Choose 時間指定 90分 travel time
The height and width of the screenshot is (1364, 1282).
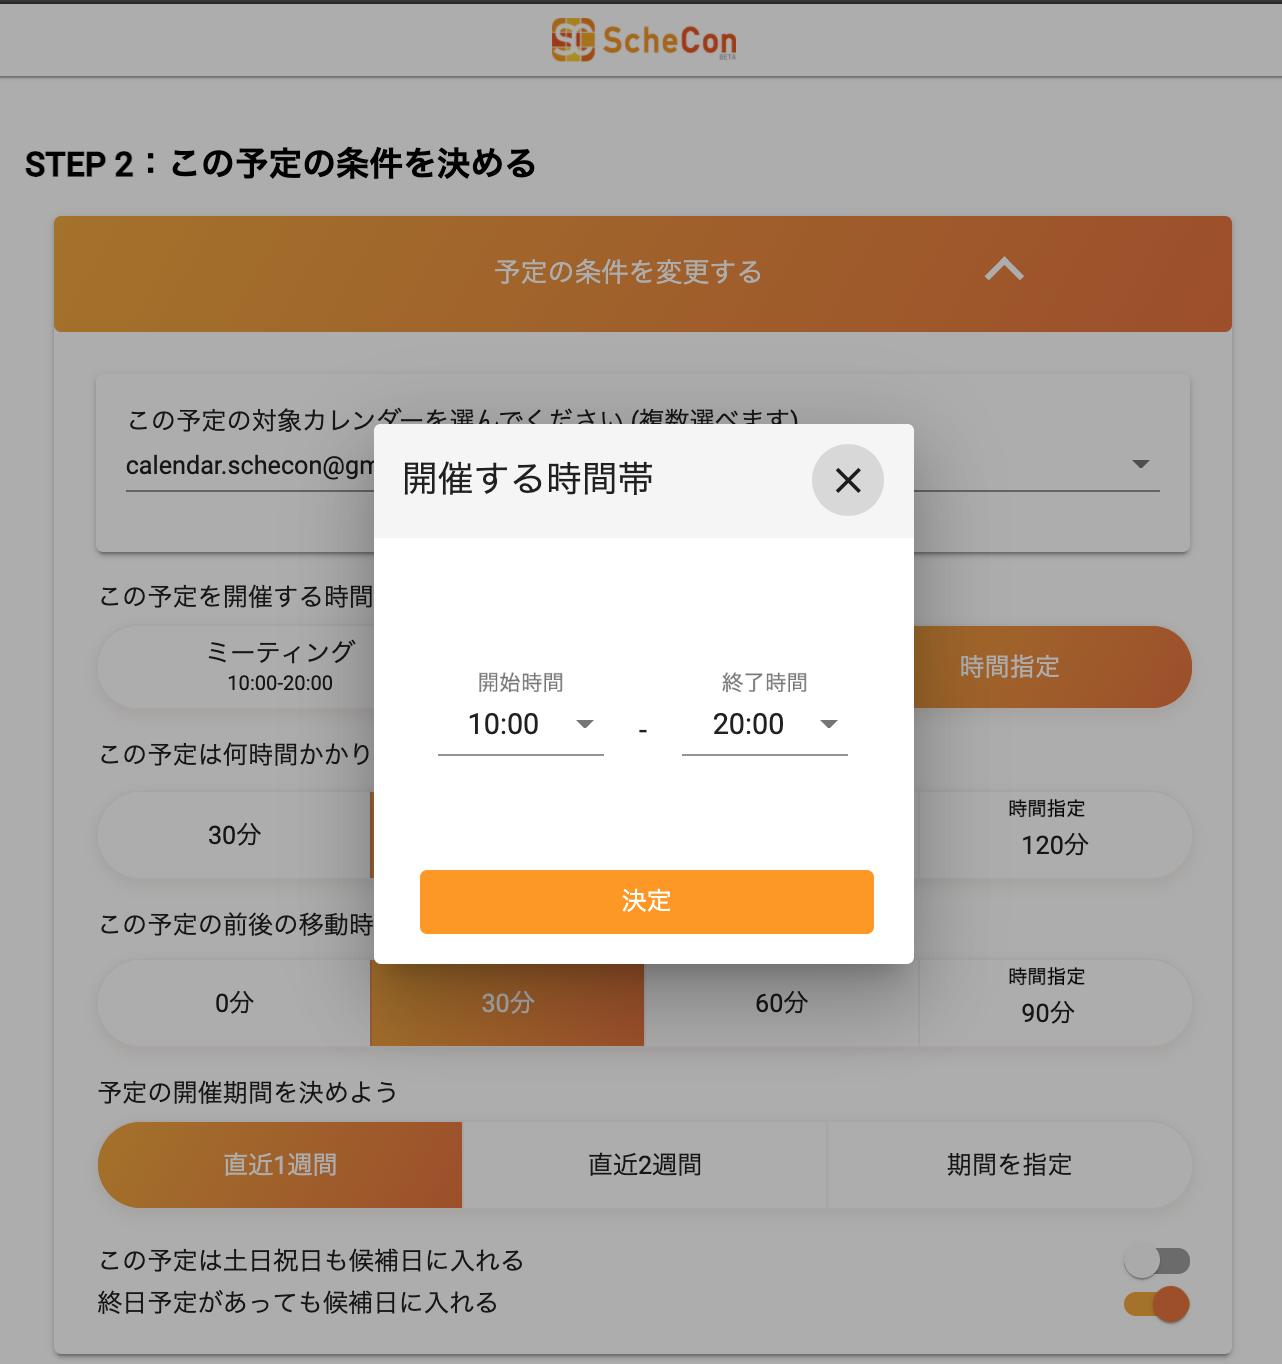[1055, 1003]
